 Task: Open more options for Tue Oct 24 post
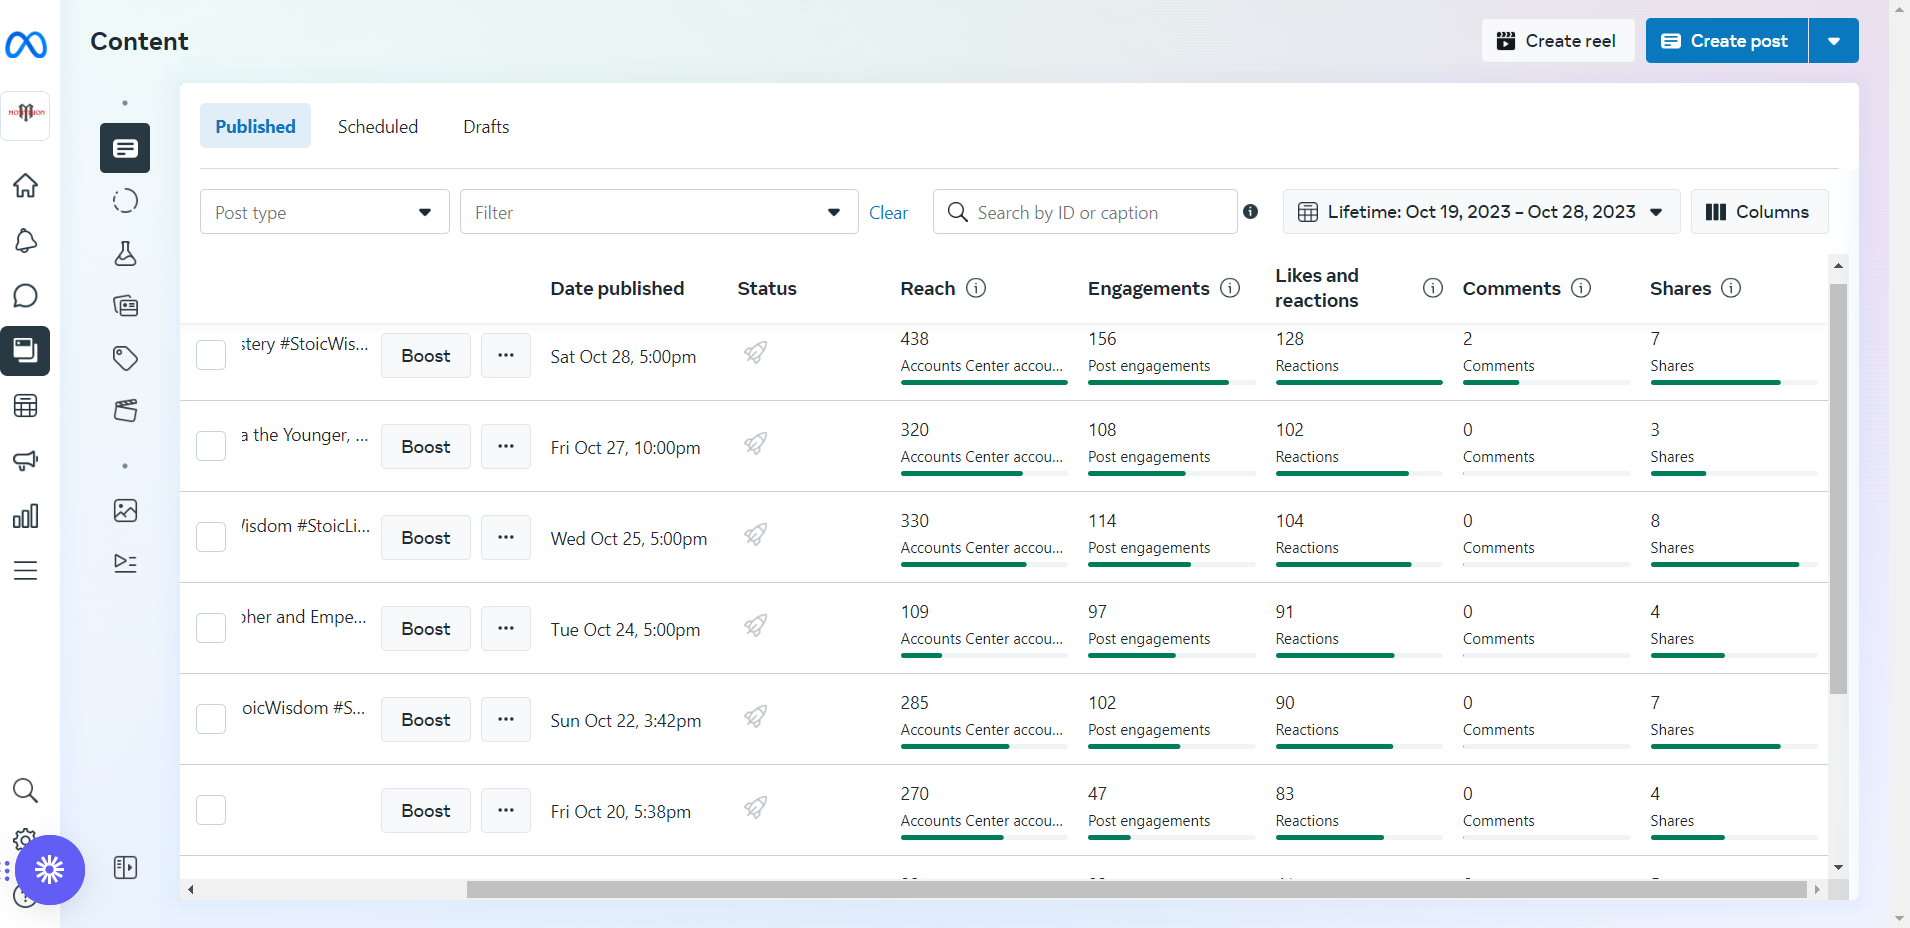point(506,629)
